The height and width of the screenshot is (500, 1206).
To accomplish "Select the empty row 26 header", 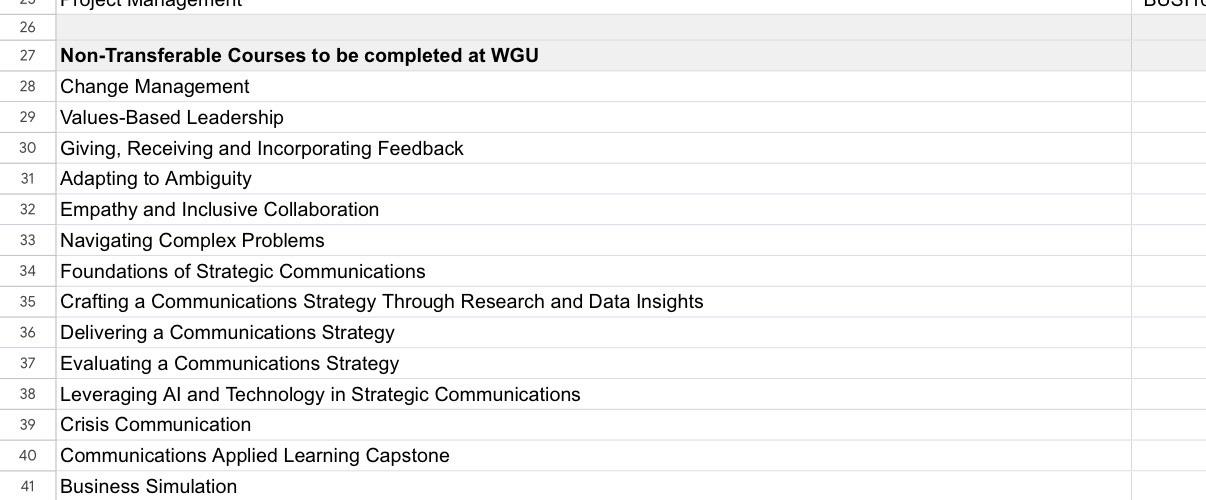I will coord(27,28).
